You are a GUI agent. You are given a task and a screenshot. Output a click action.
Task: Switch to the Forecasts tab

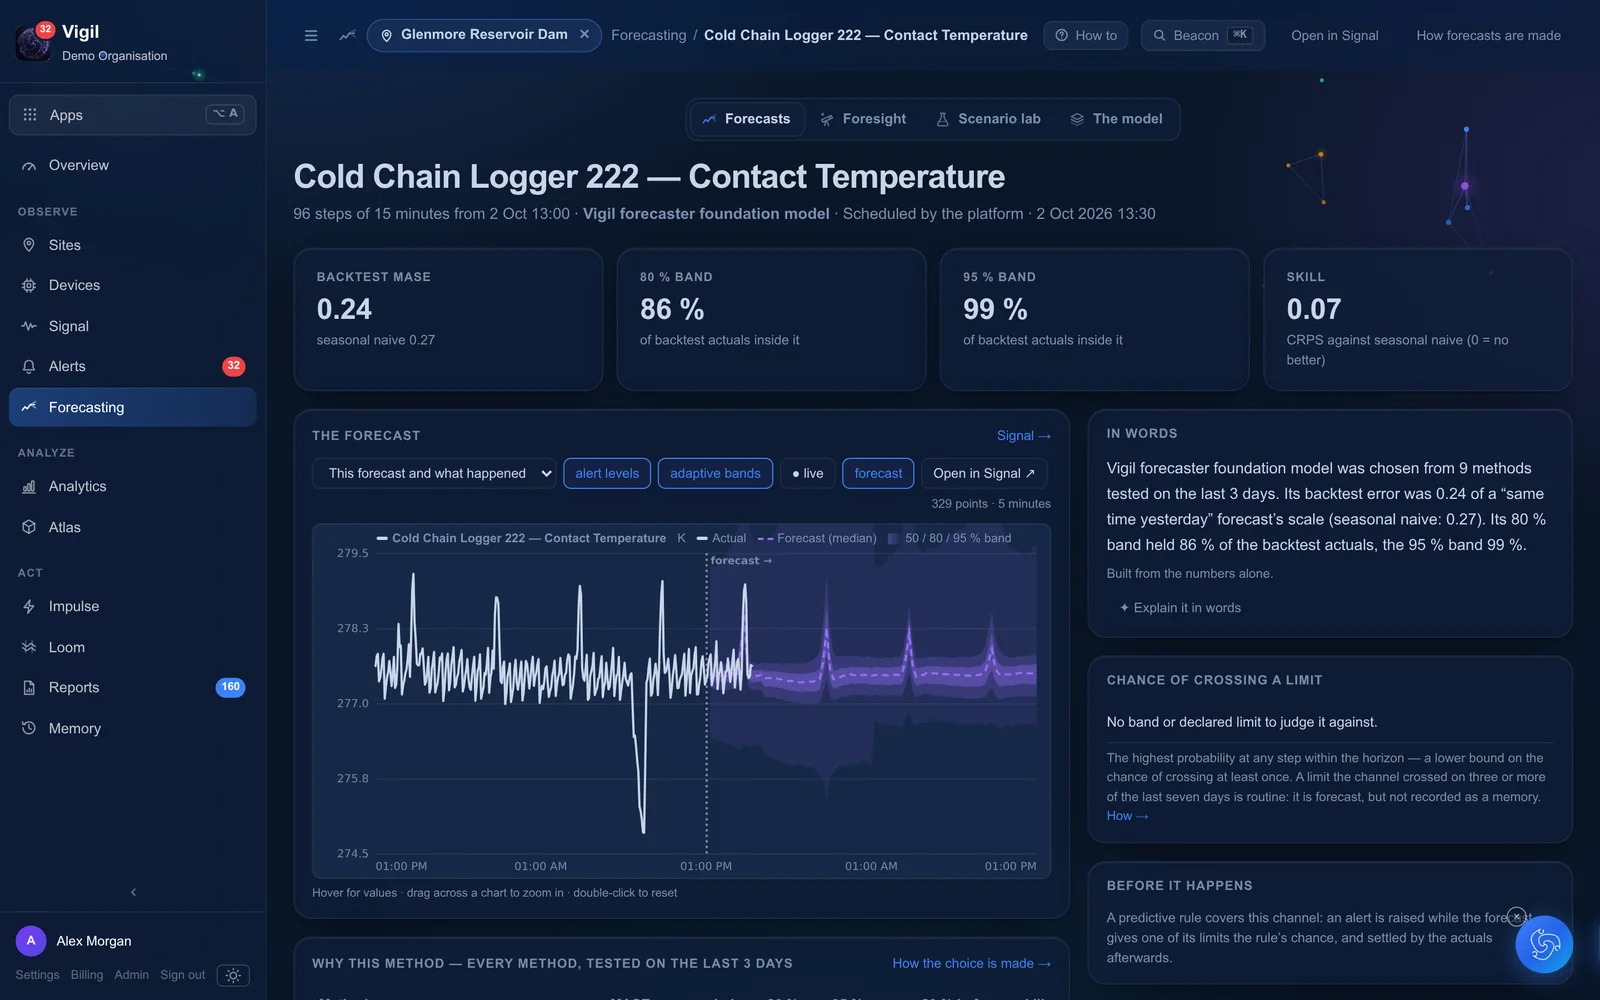click(747, 119)
